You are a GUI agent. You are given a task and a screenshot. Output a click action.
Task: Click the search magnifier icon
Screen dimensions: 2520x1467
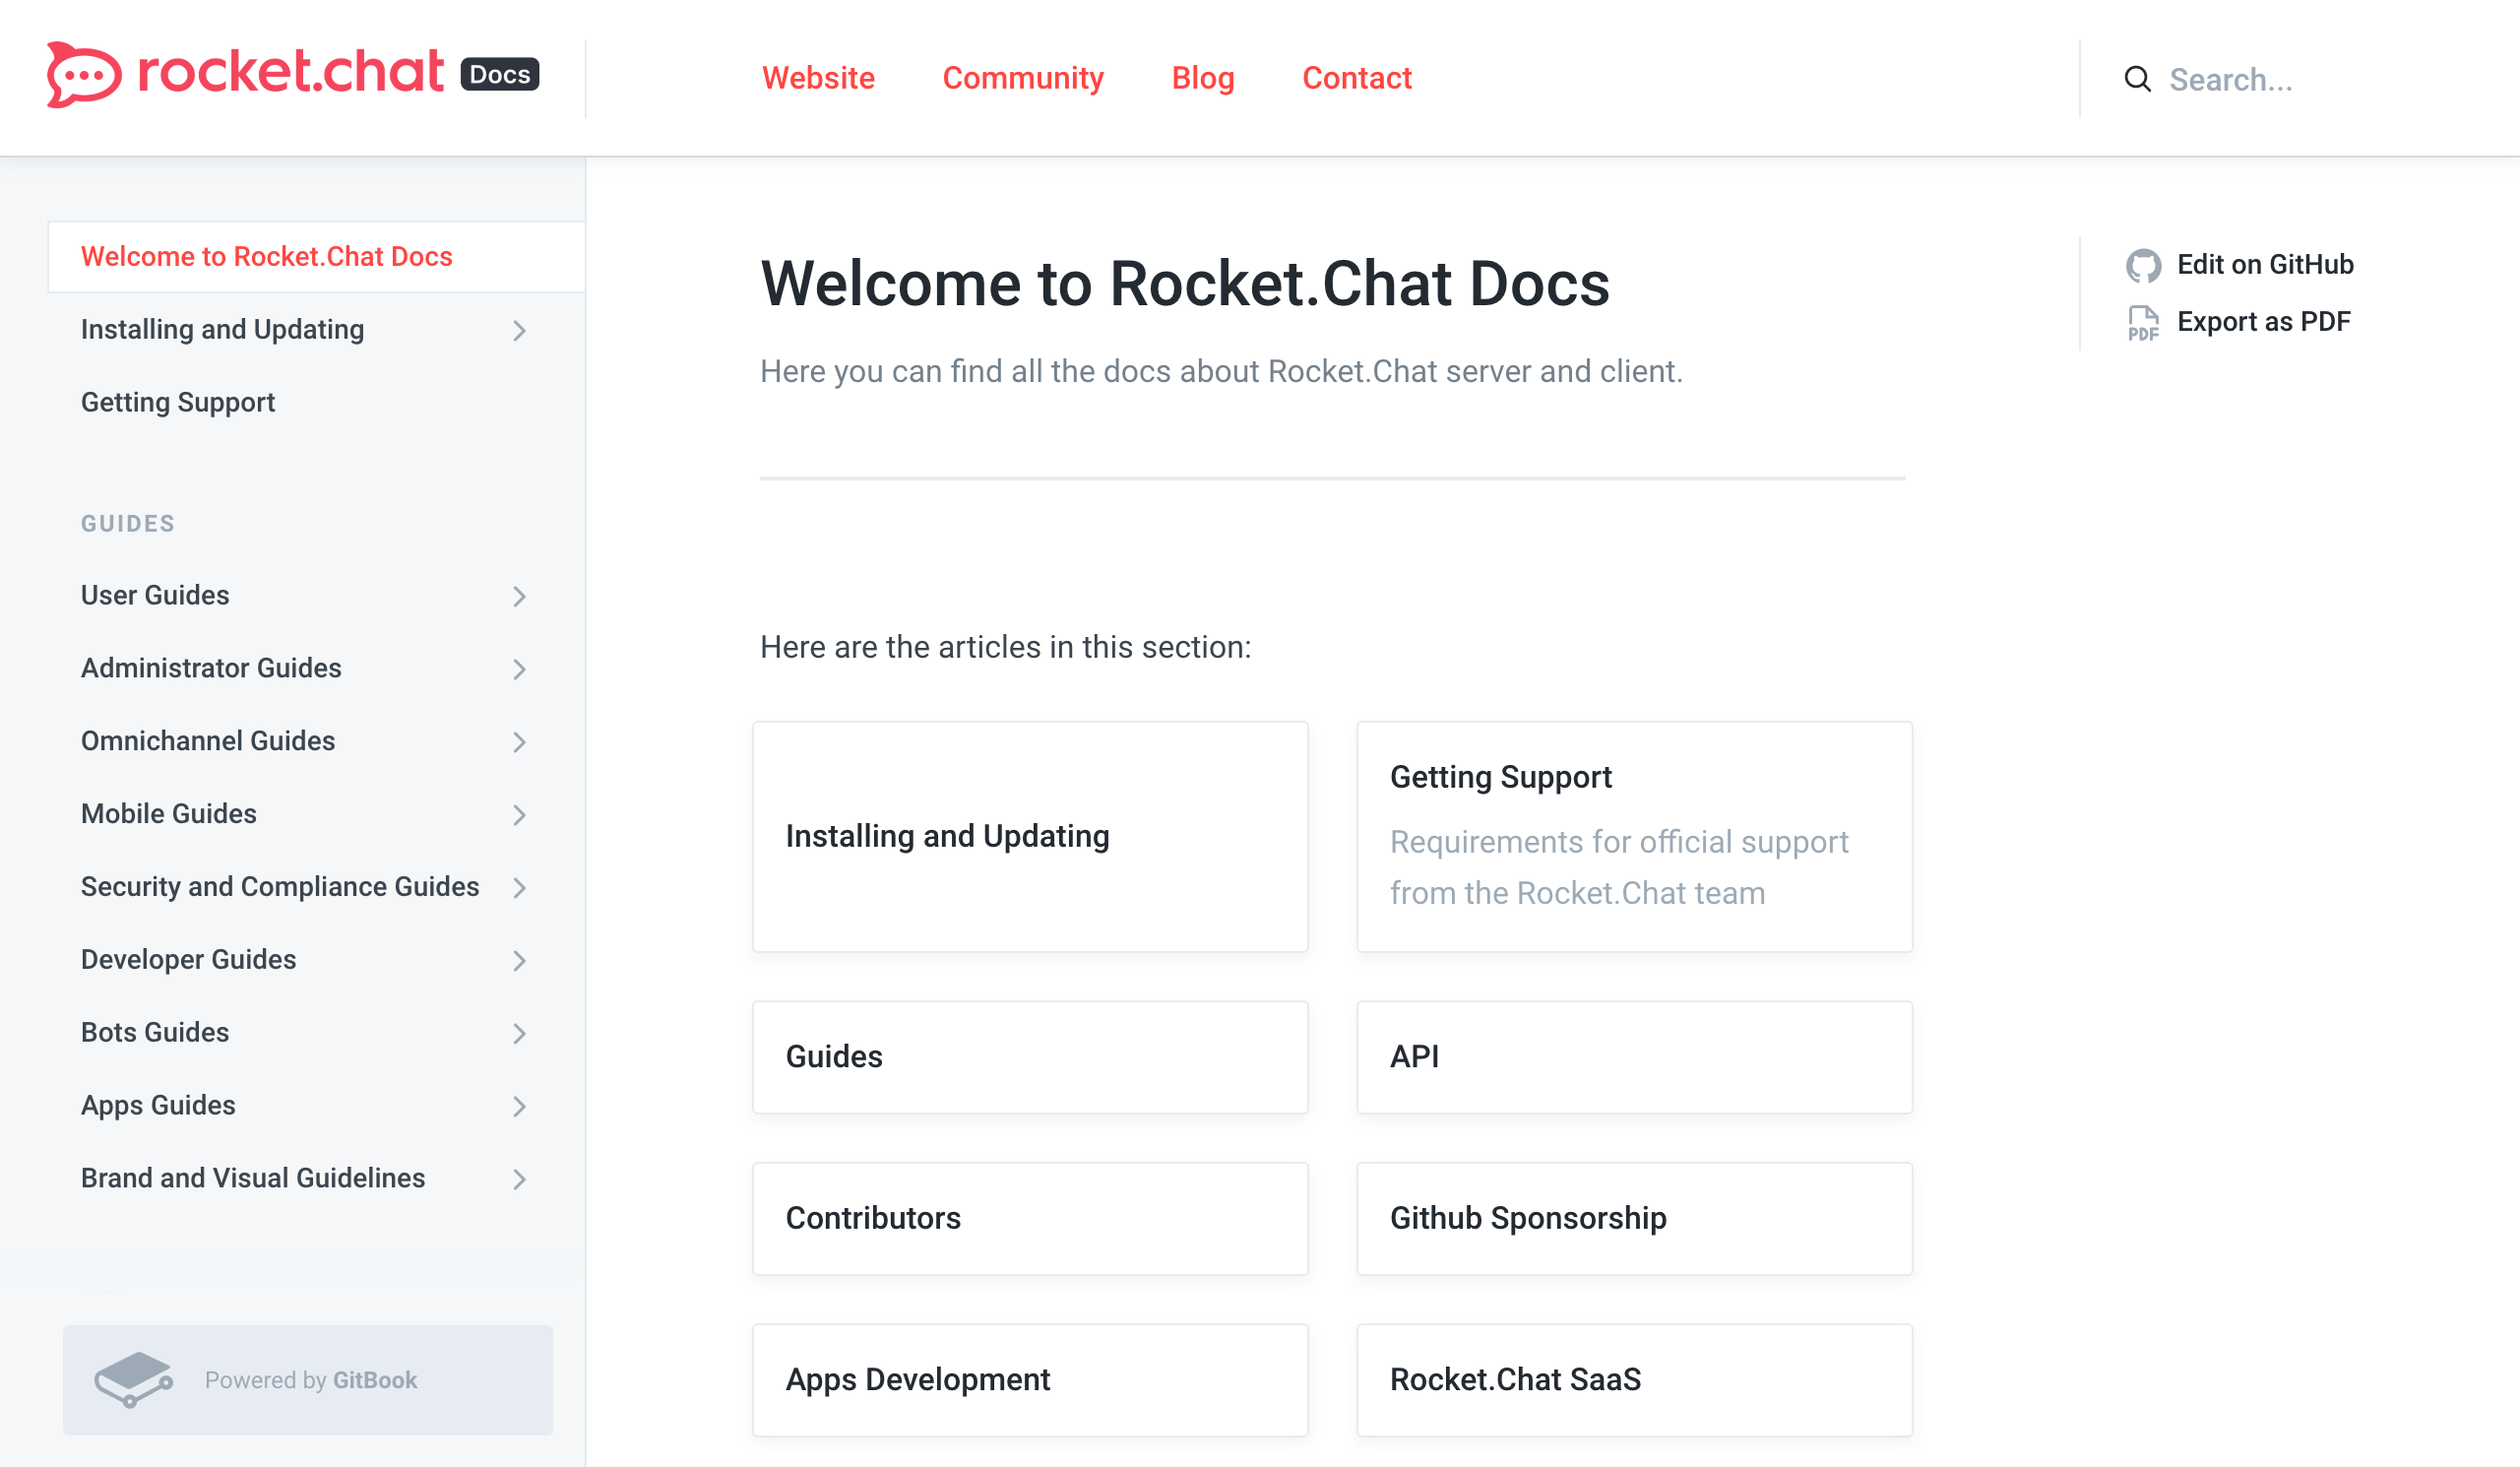(x=2137, y=79)
